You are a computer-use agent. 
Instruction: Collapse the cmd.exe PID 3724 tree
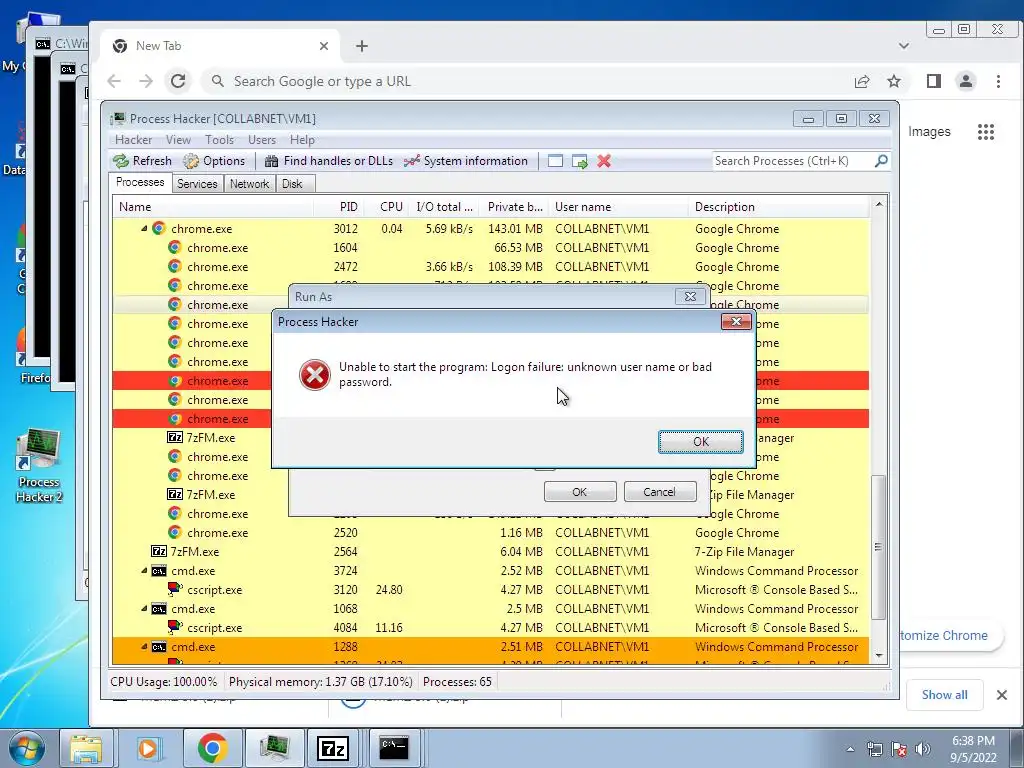point(144,571)
